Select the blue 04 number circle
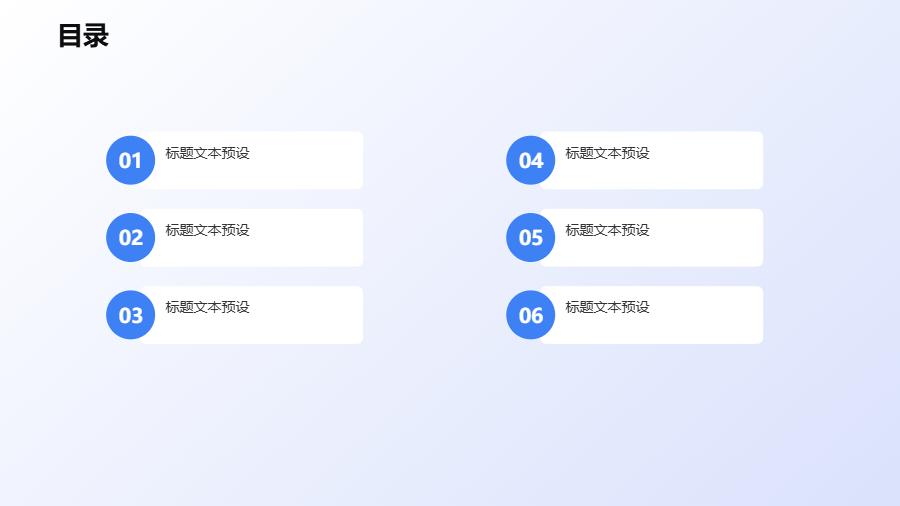900x506 pixels. pos(531,160)
